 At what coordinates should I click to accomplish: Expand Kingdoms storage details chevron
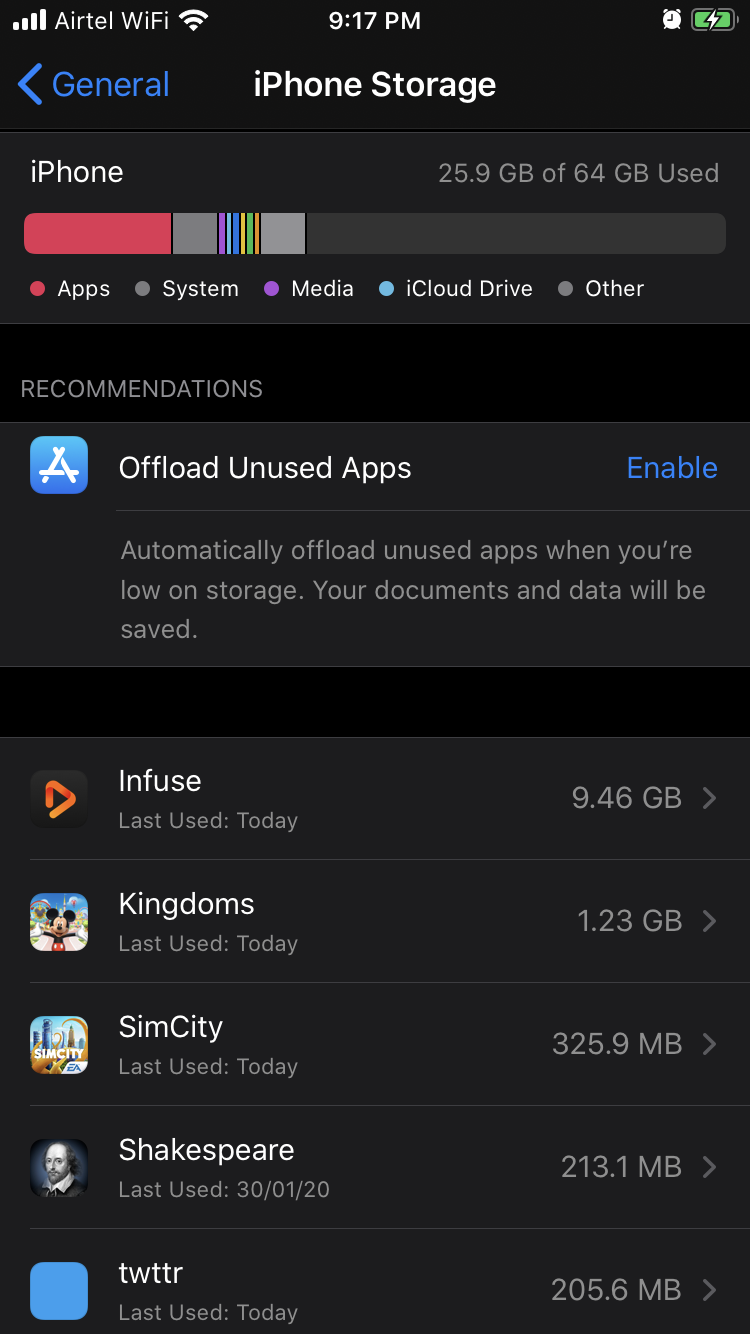point(710,921)
